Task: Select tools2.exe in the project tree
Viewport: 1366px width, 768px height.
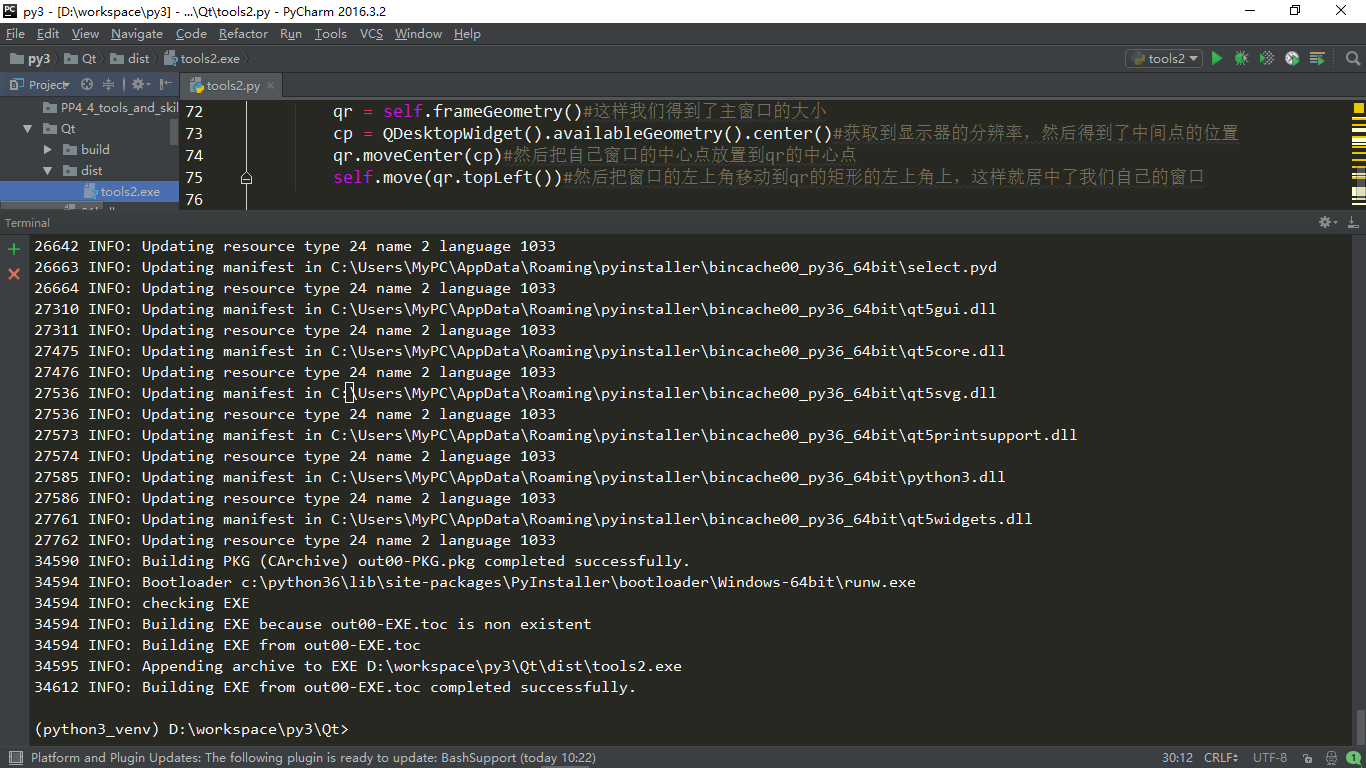Action: pyautogui.click(x=90, y=192)
